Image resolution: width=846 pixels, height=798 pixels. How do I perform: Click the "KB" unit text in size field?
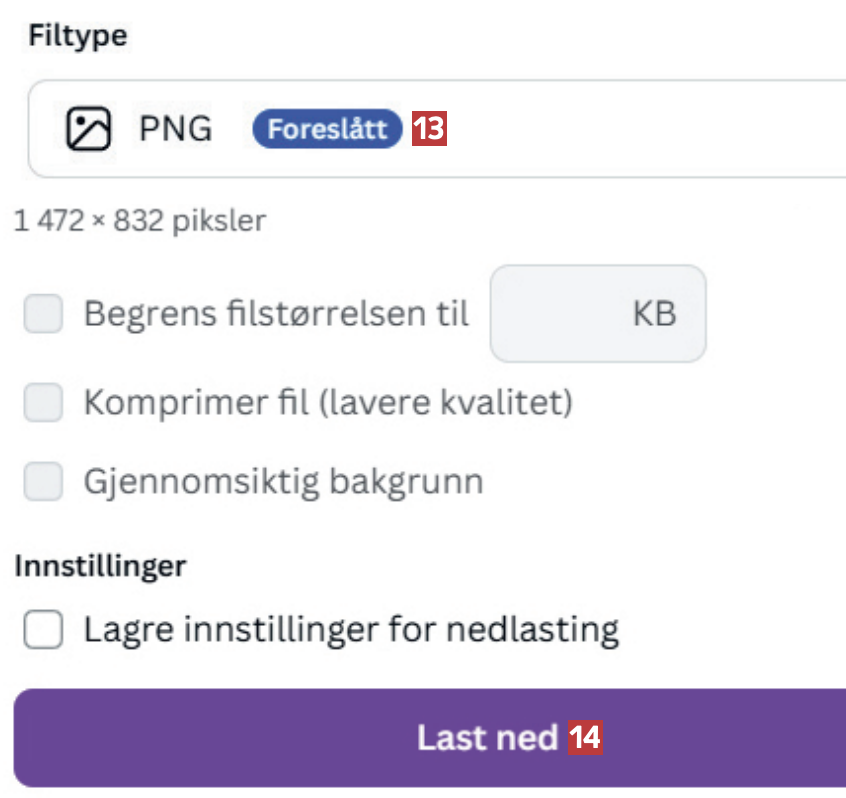point(654,314)
